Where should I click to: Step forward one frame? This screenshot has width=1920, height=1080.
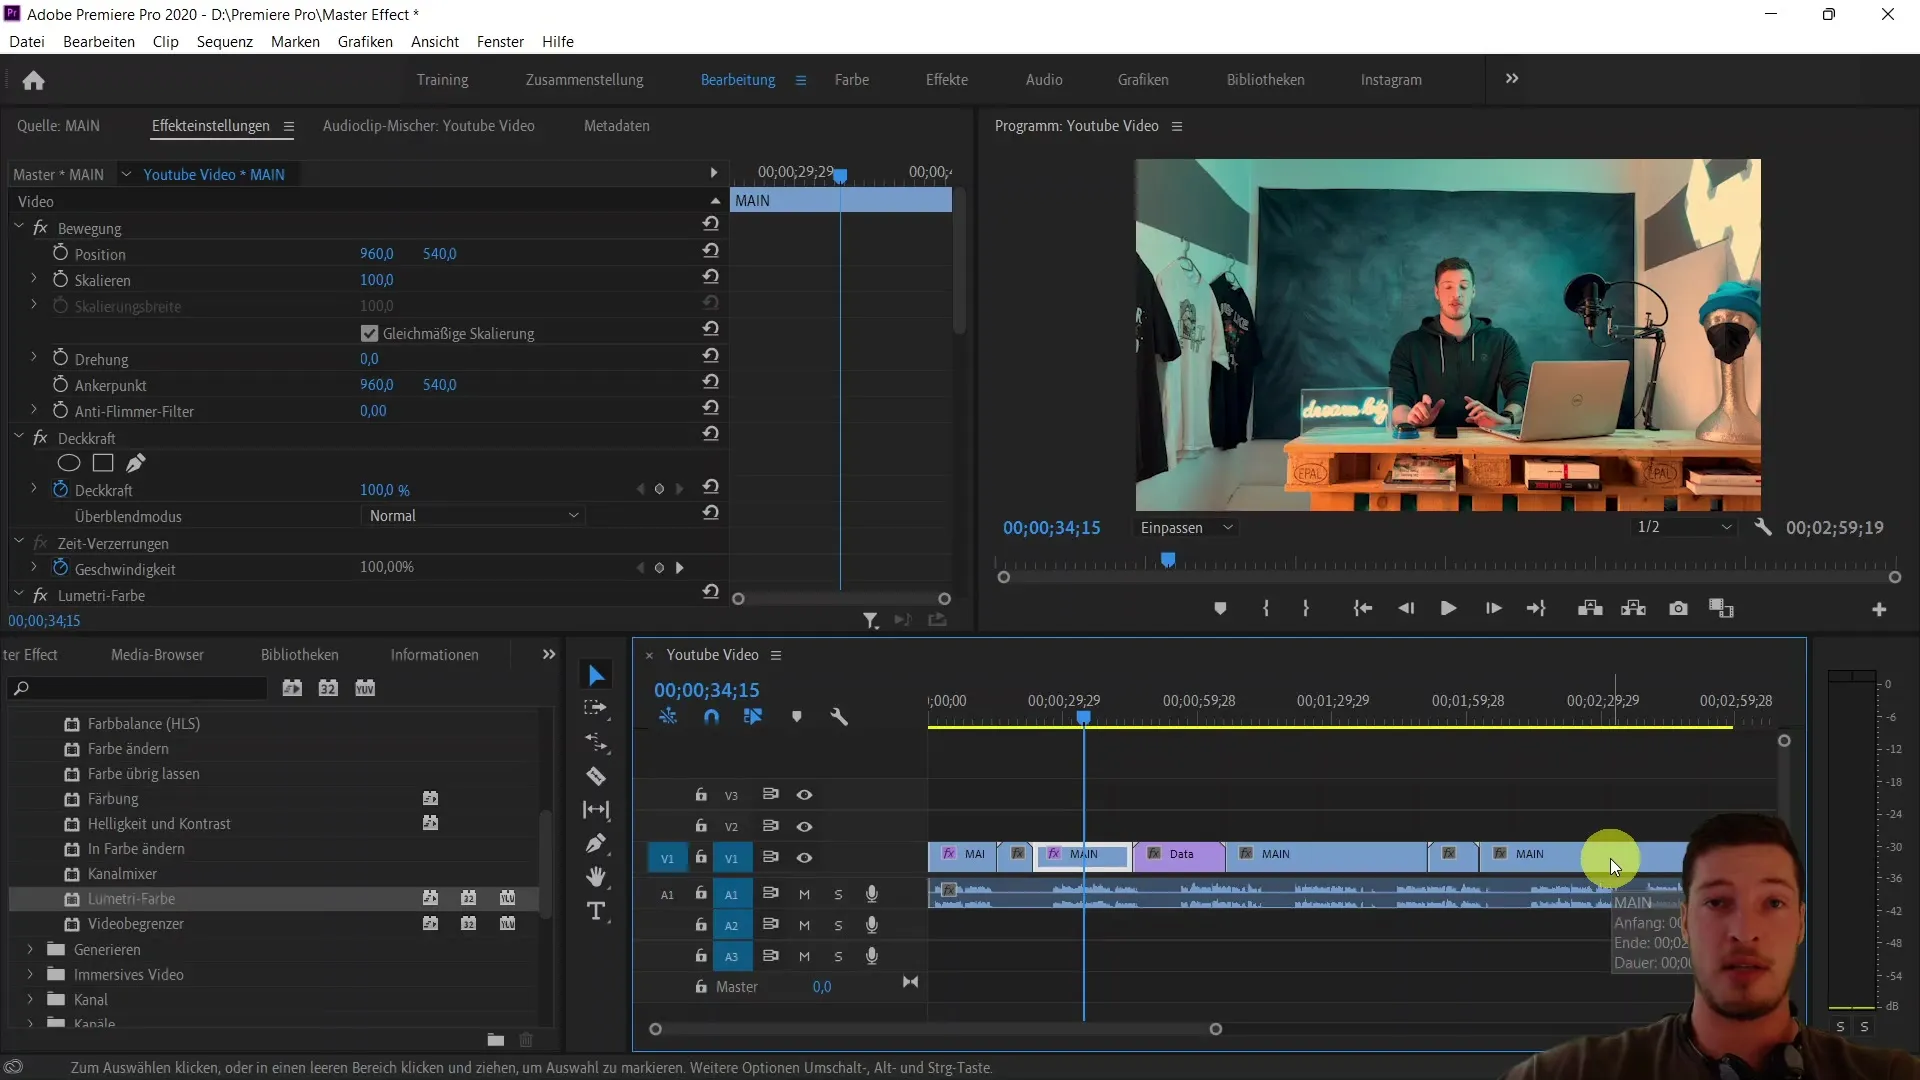pyautogui.click(x=1493, y=608)
